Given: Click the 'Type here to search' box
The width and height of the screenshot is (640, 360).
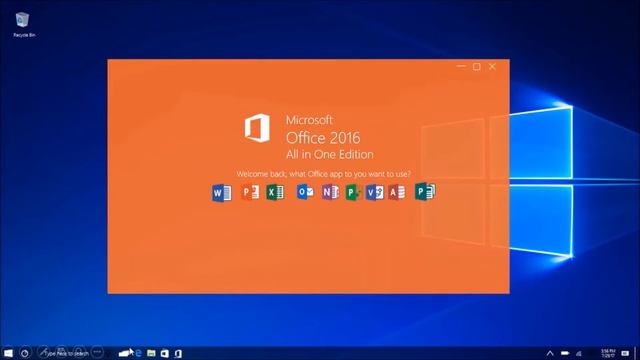Looking at the screenshot, I should 67,353.
